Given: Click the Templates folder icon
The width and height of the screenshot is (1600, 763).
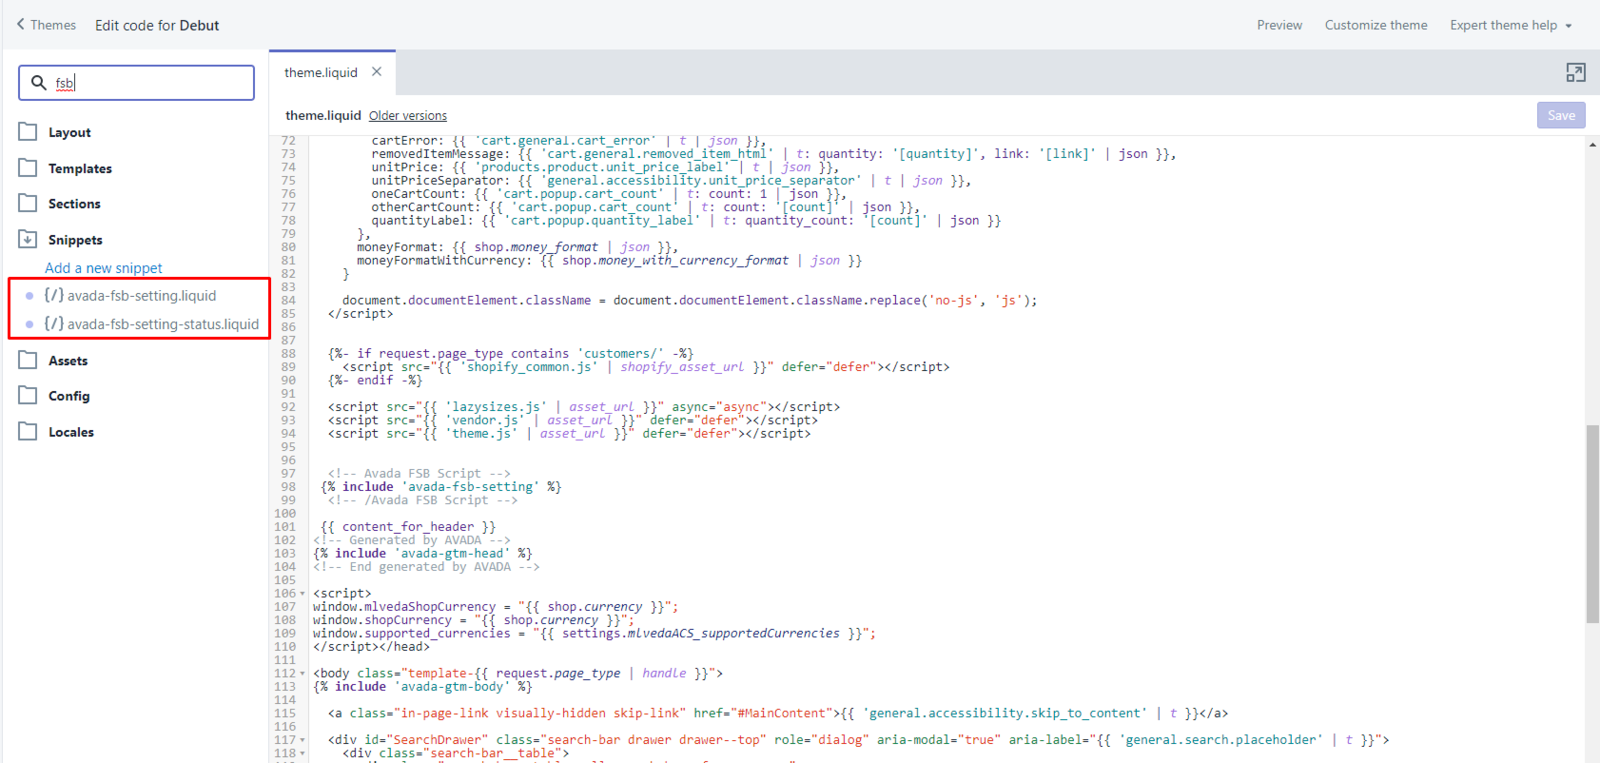Looking at the screenshot, I should tap(28, 168).
